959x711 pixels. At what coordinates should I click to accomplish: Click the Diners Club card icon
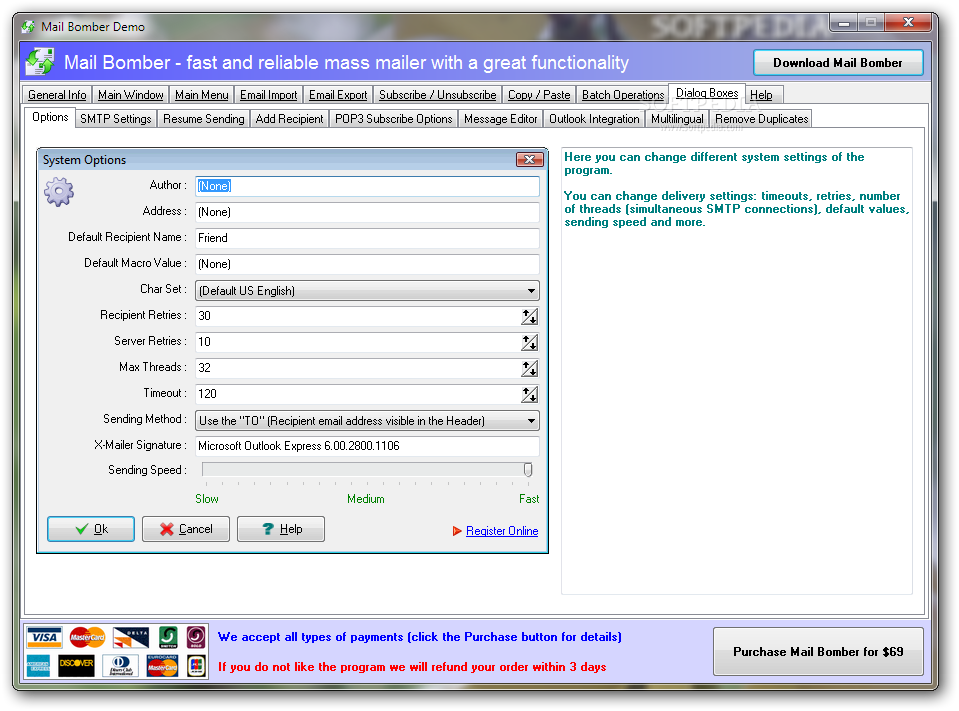click(x=120, y=665)
